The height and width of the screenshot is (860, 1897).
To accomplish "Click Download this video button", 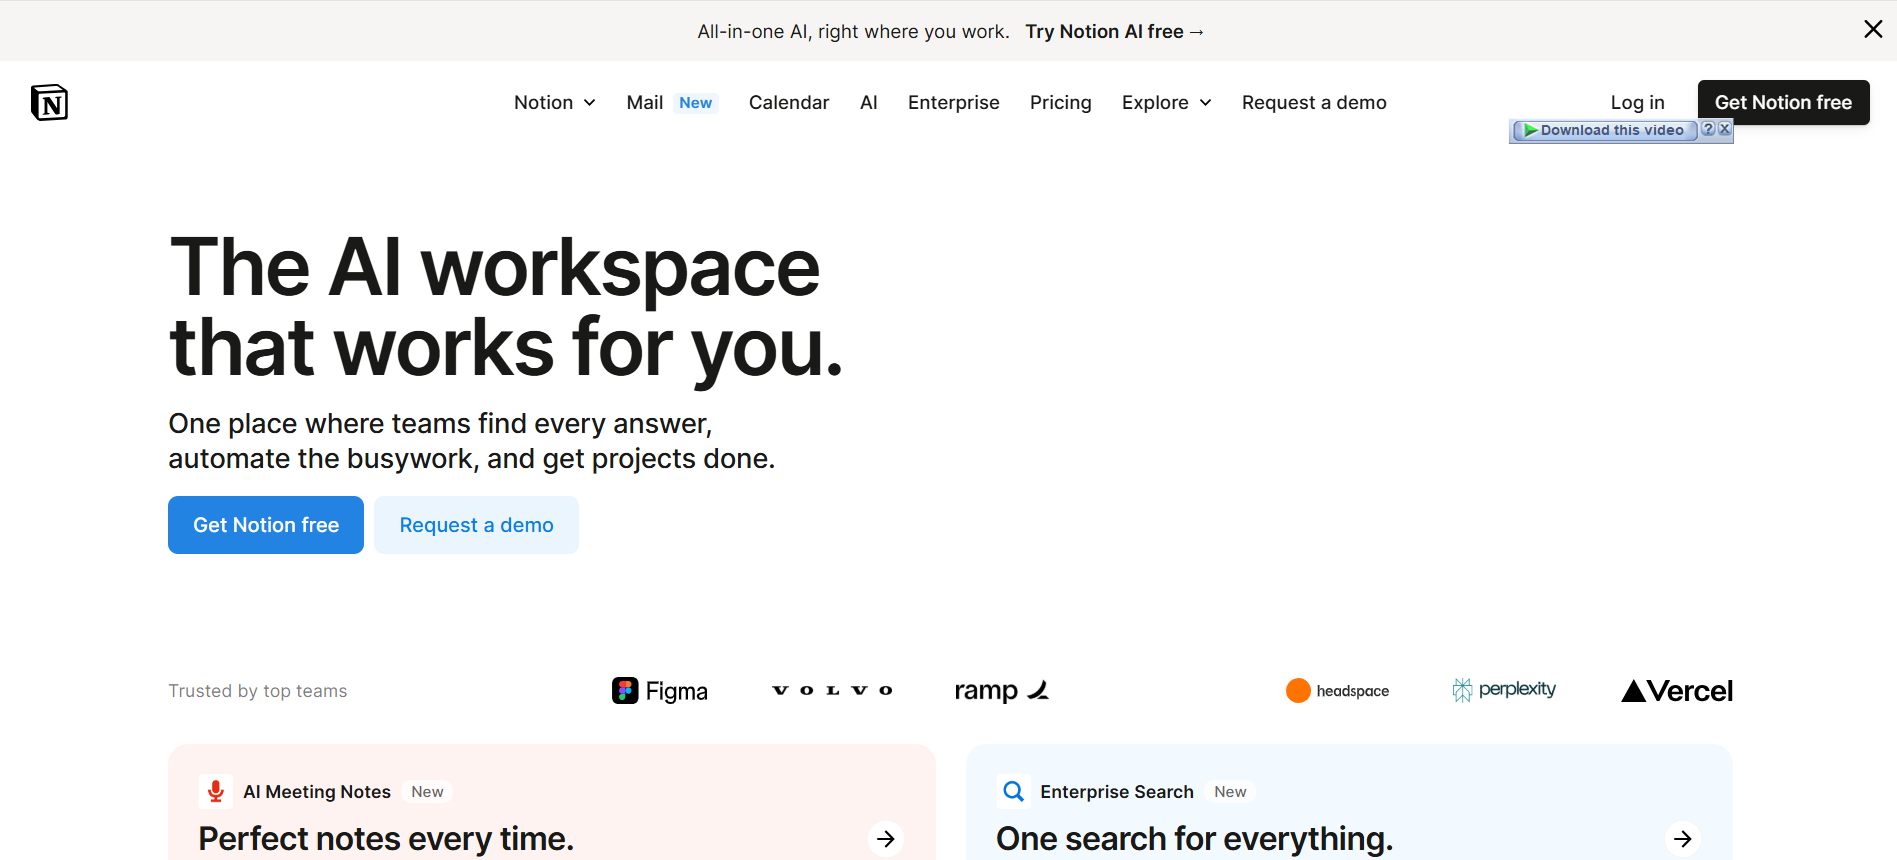I will tap(1605, 130).
